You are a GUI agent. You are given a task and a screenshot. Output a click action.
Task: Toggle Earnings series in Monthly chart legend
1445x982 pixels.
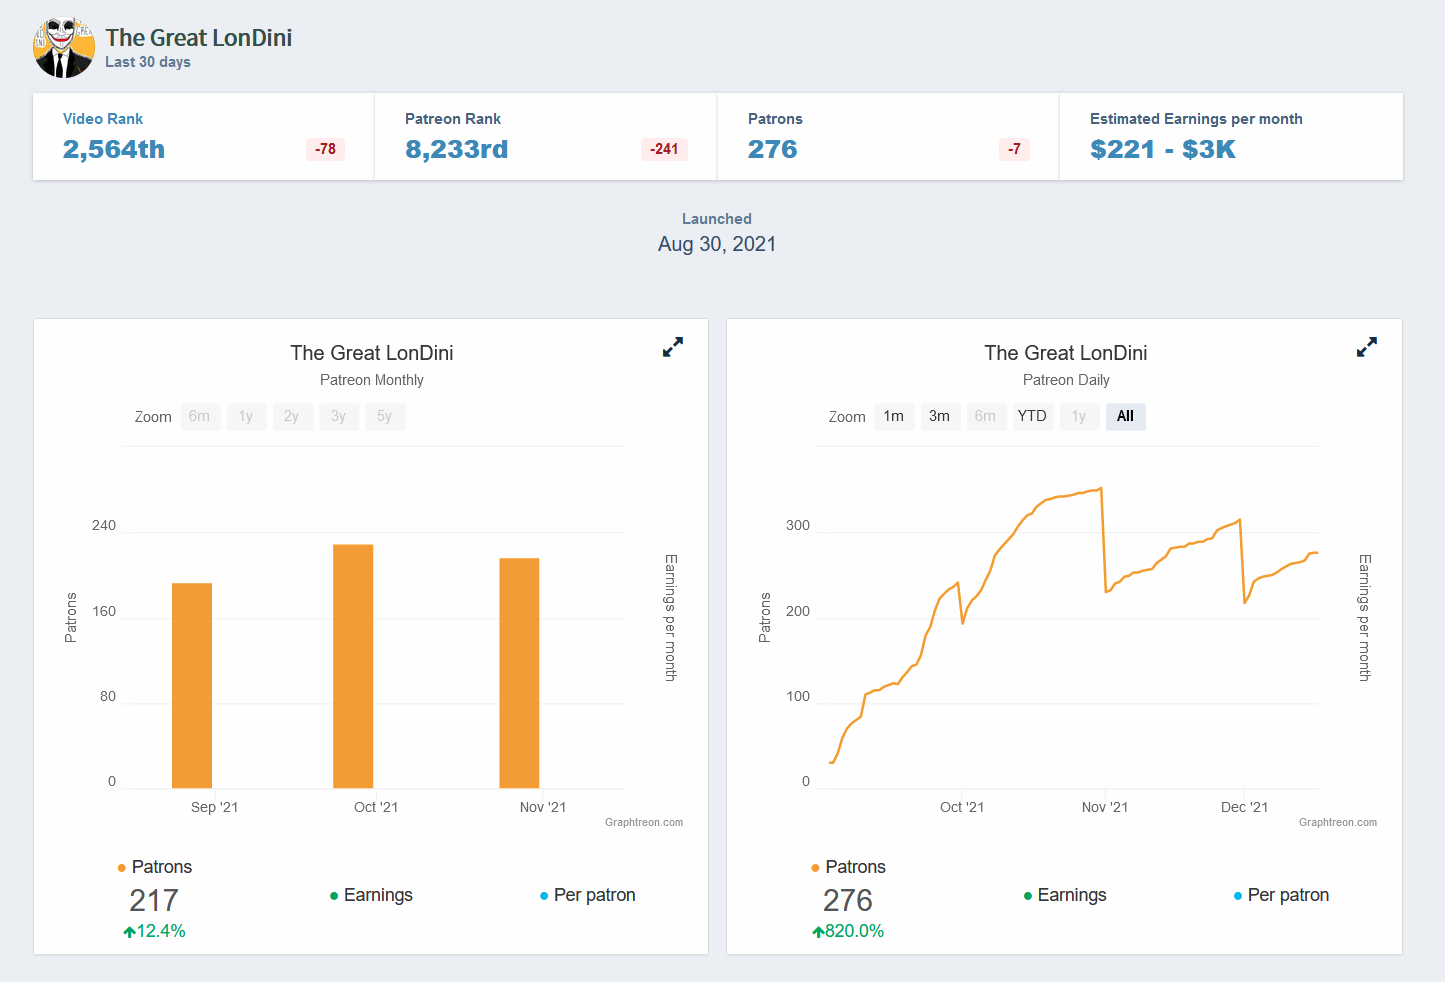(371, 895)
